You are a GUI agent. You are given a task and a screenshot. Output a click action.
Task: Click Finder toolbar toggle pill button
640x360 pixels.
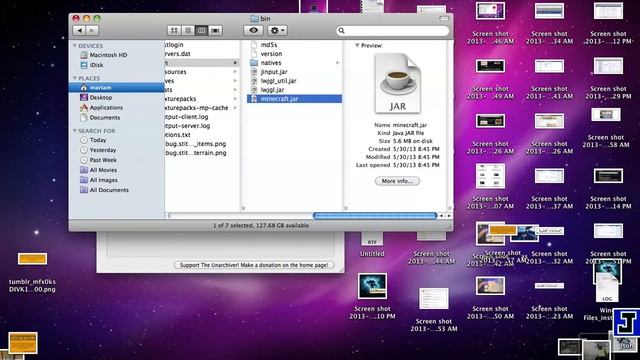click(x=444, y=18)
